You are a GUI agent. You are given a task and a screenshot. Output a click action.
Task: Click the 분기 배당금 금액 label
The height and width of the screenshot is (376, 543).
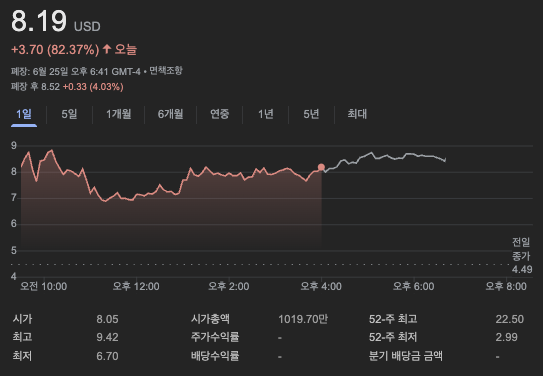click(406, 356)
